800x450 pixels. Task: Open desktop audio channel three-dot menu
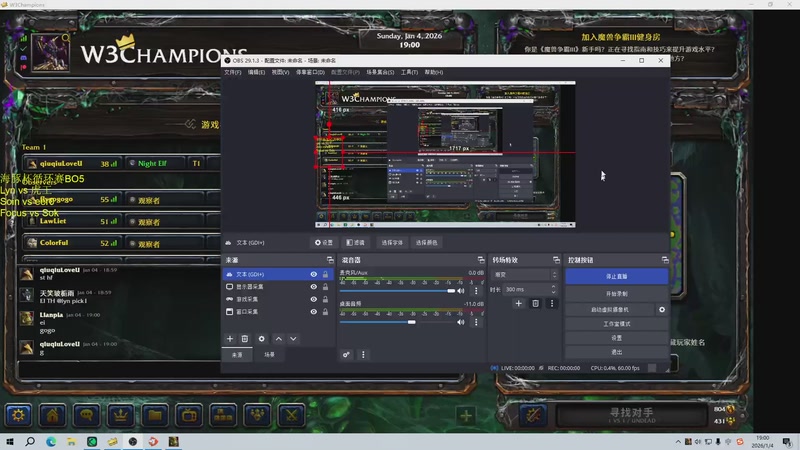pyautogui.click(x=476, y=322)
